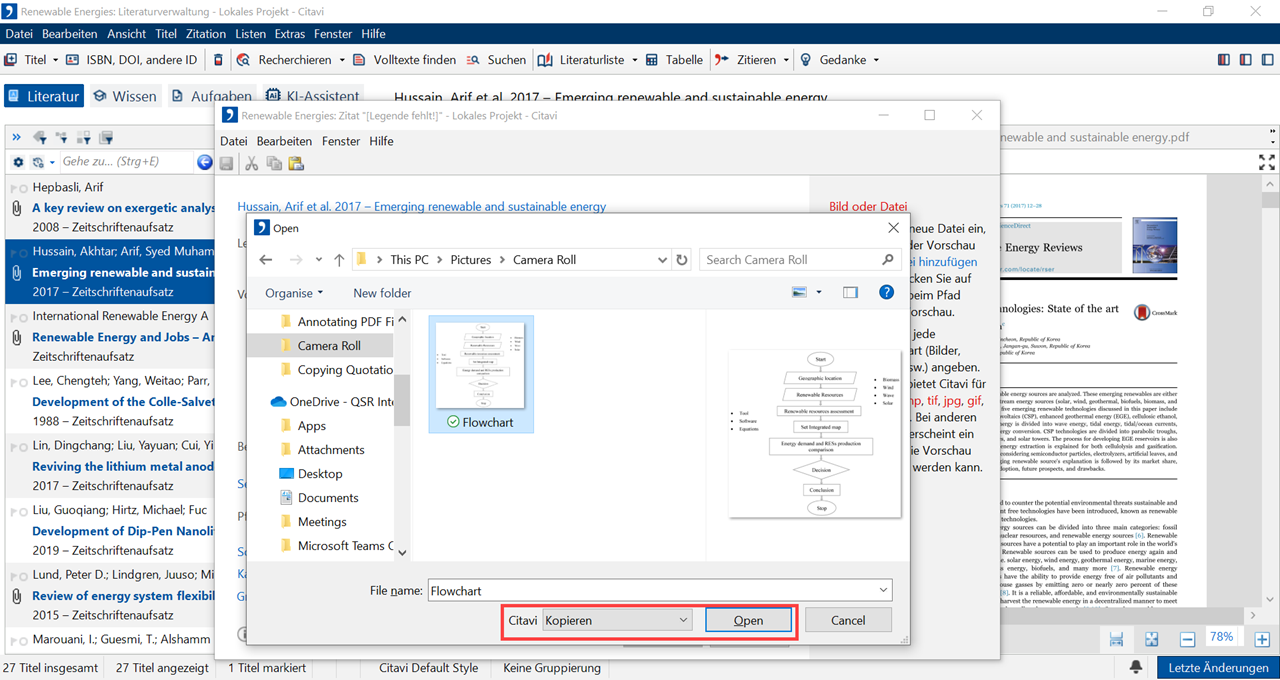Open the Open dialog's help icon
Viewport: 1280px width, 680px height.
click(x=885, y=293)
